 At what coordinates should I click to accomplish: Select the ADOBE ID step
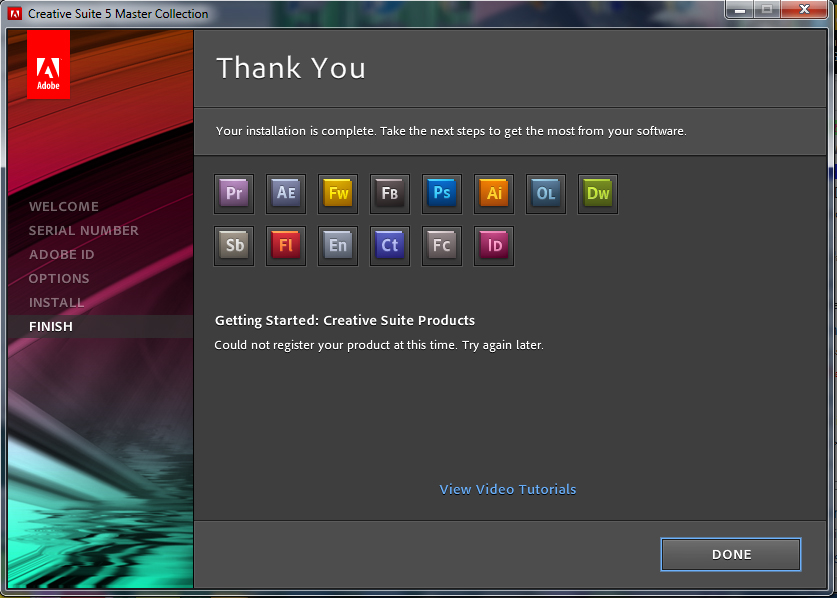point(61,255)
